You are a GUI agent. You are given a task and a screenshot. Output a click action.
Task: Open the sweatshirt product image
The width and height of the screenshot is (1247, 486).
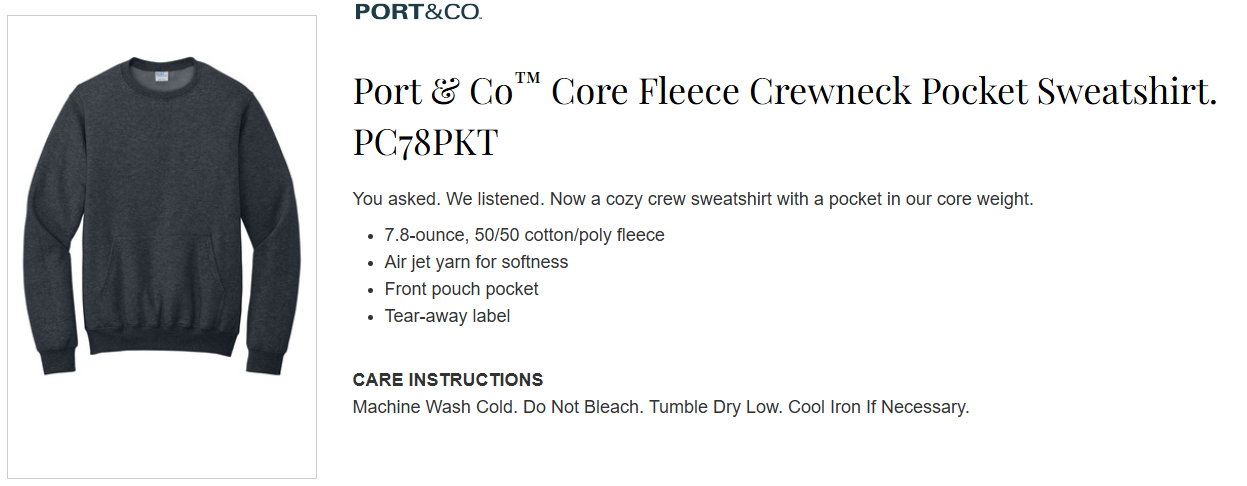click(x=162, y=246)
